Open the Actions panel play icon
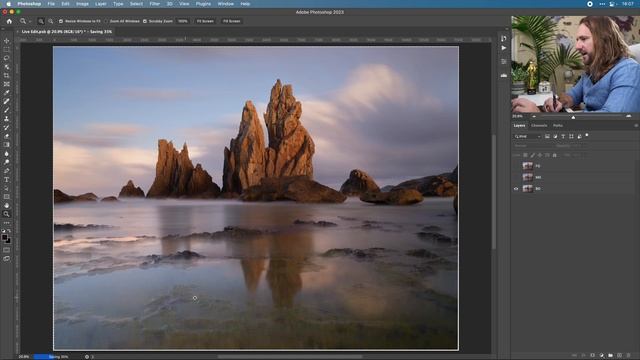 pos(504,48)
